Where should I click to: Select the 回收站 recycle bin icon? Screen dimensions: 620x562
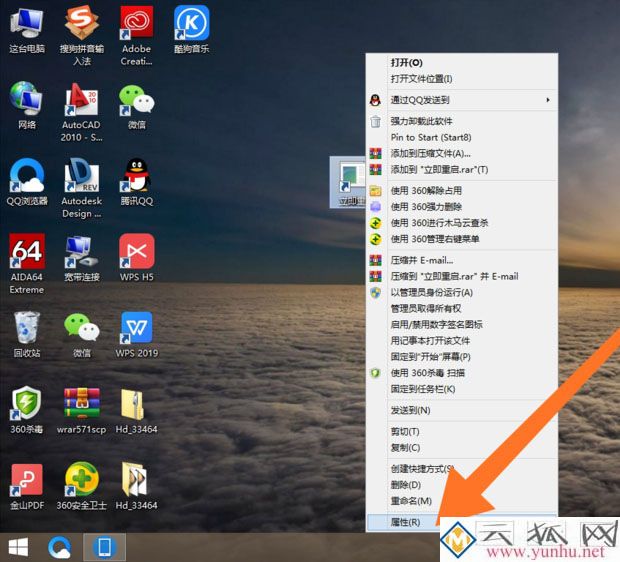coord(26,335)
